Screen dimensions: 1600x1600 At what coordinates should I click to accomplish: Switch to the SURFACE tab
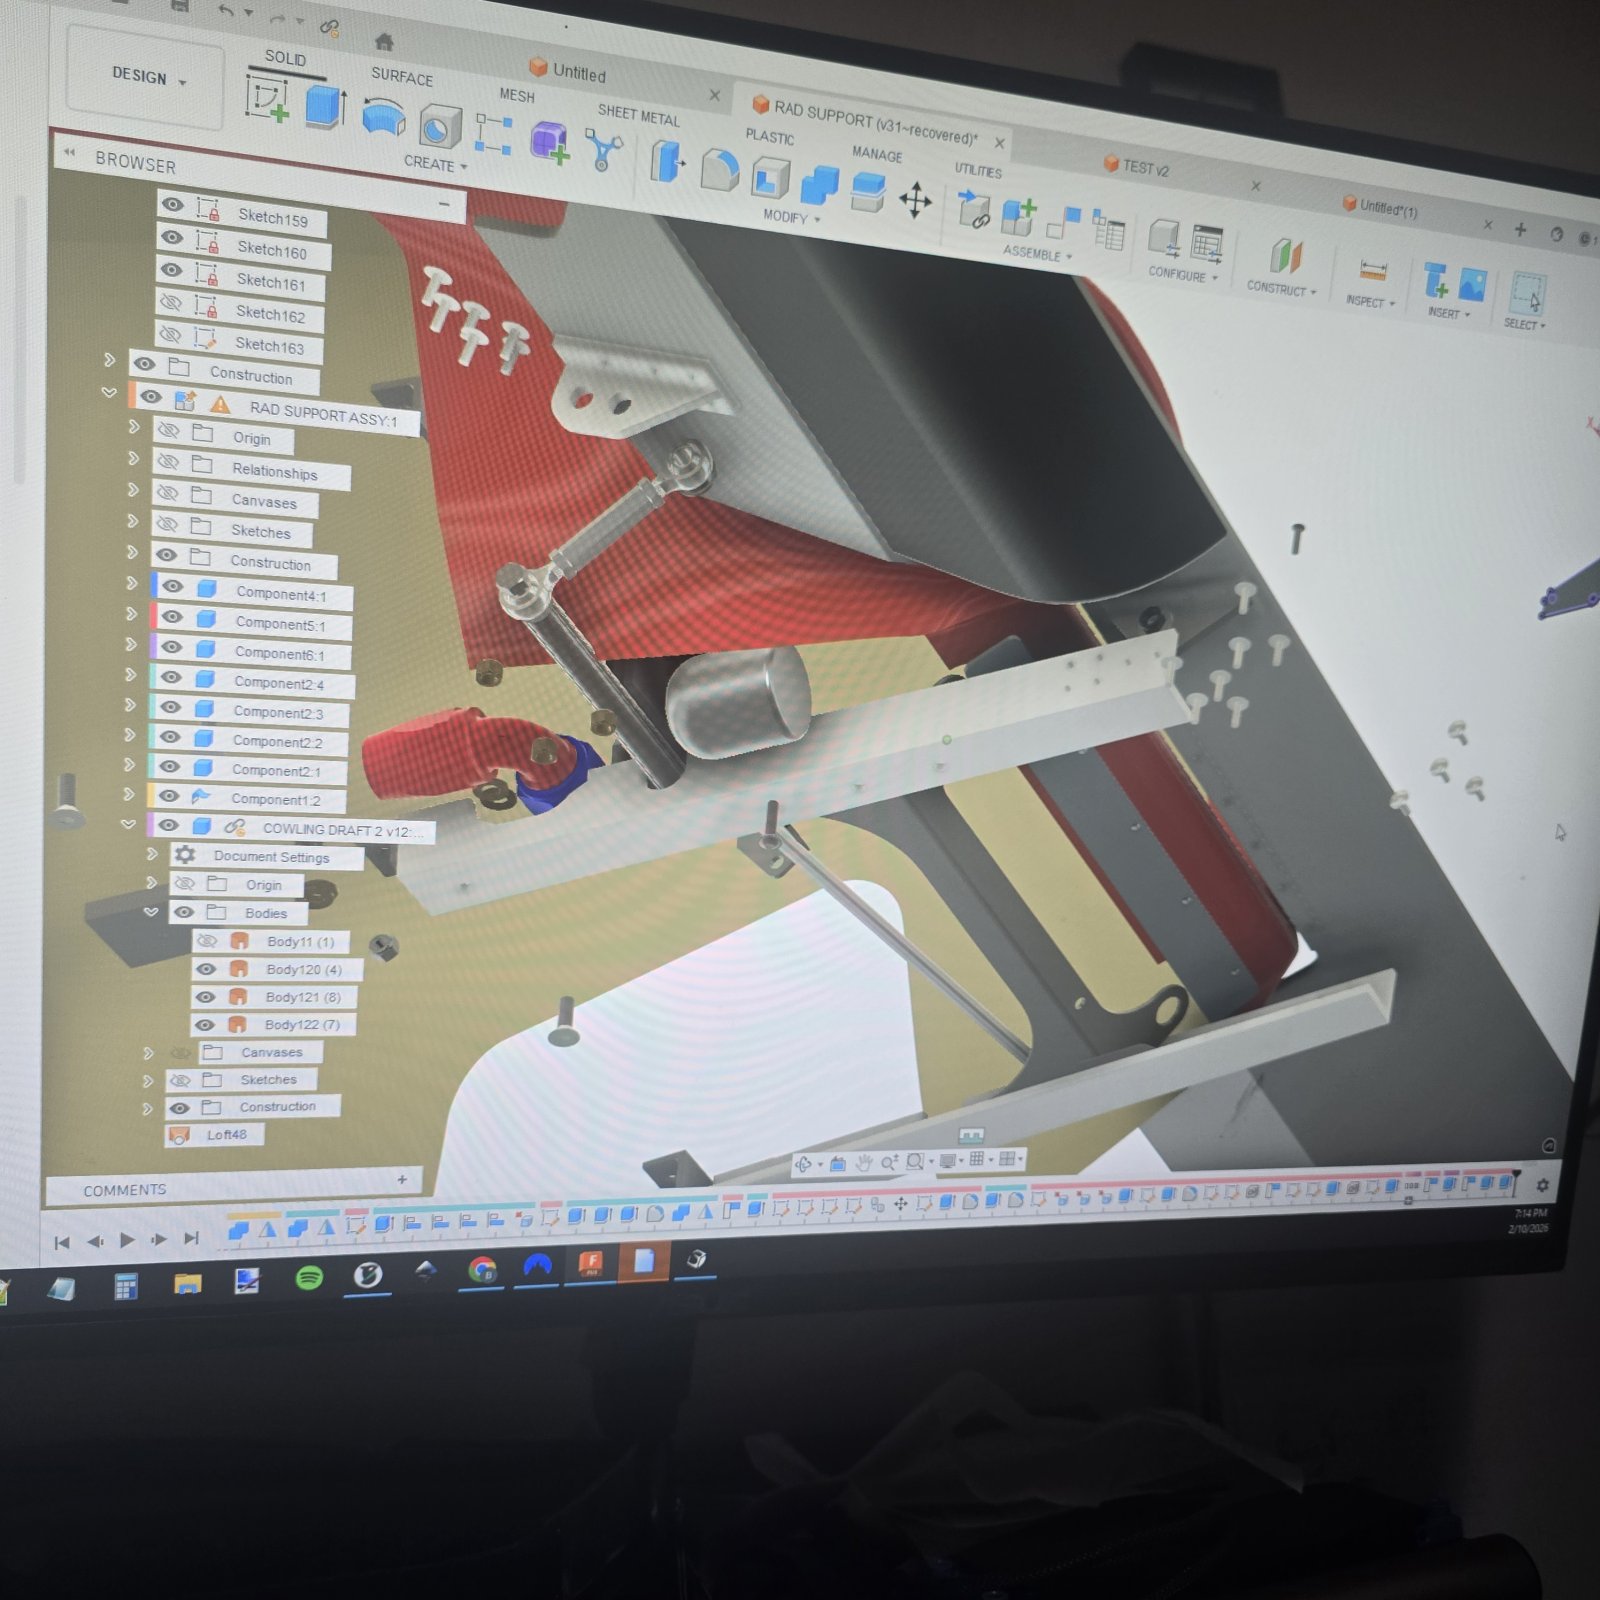402,76
